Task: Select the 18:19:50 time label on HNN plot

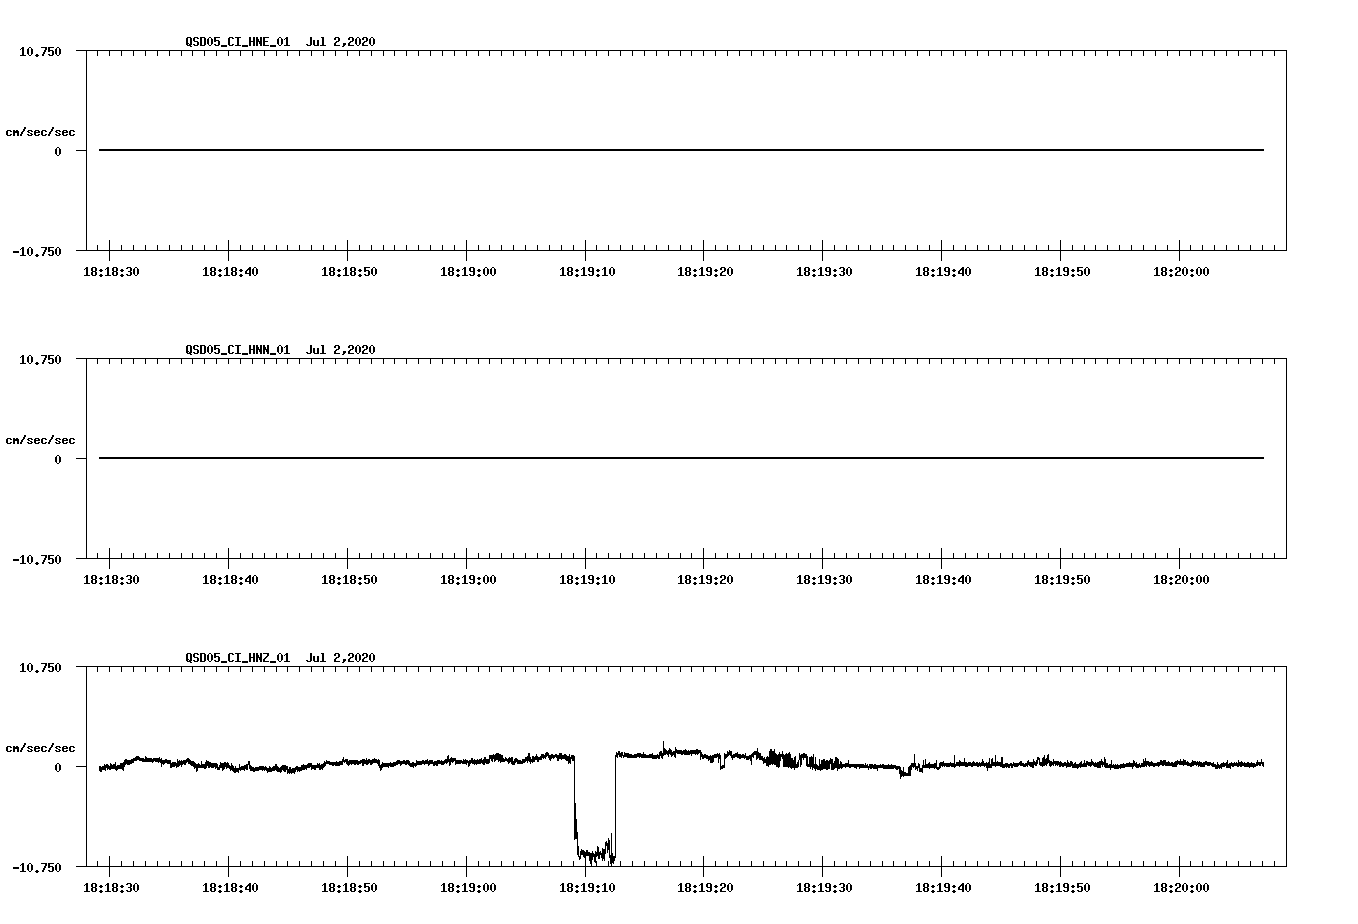Action: pyautogui.click(x=1062, y=579)
